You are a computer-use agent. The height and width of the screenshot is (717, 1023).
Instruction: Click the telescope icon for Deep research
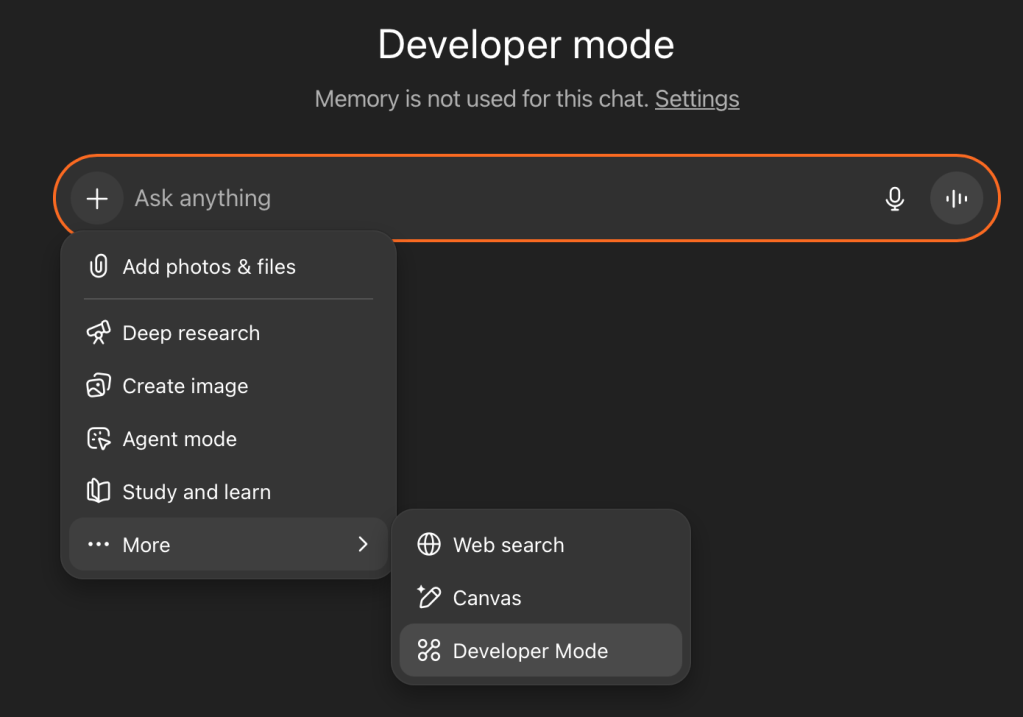click(98, 333)
